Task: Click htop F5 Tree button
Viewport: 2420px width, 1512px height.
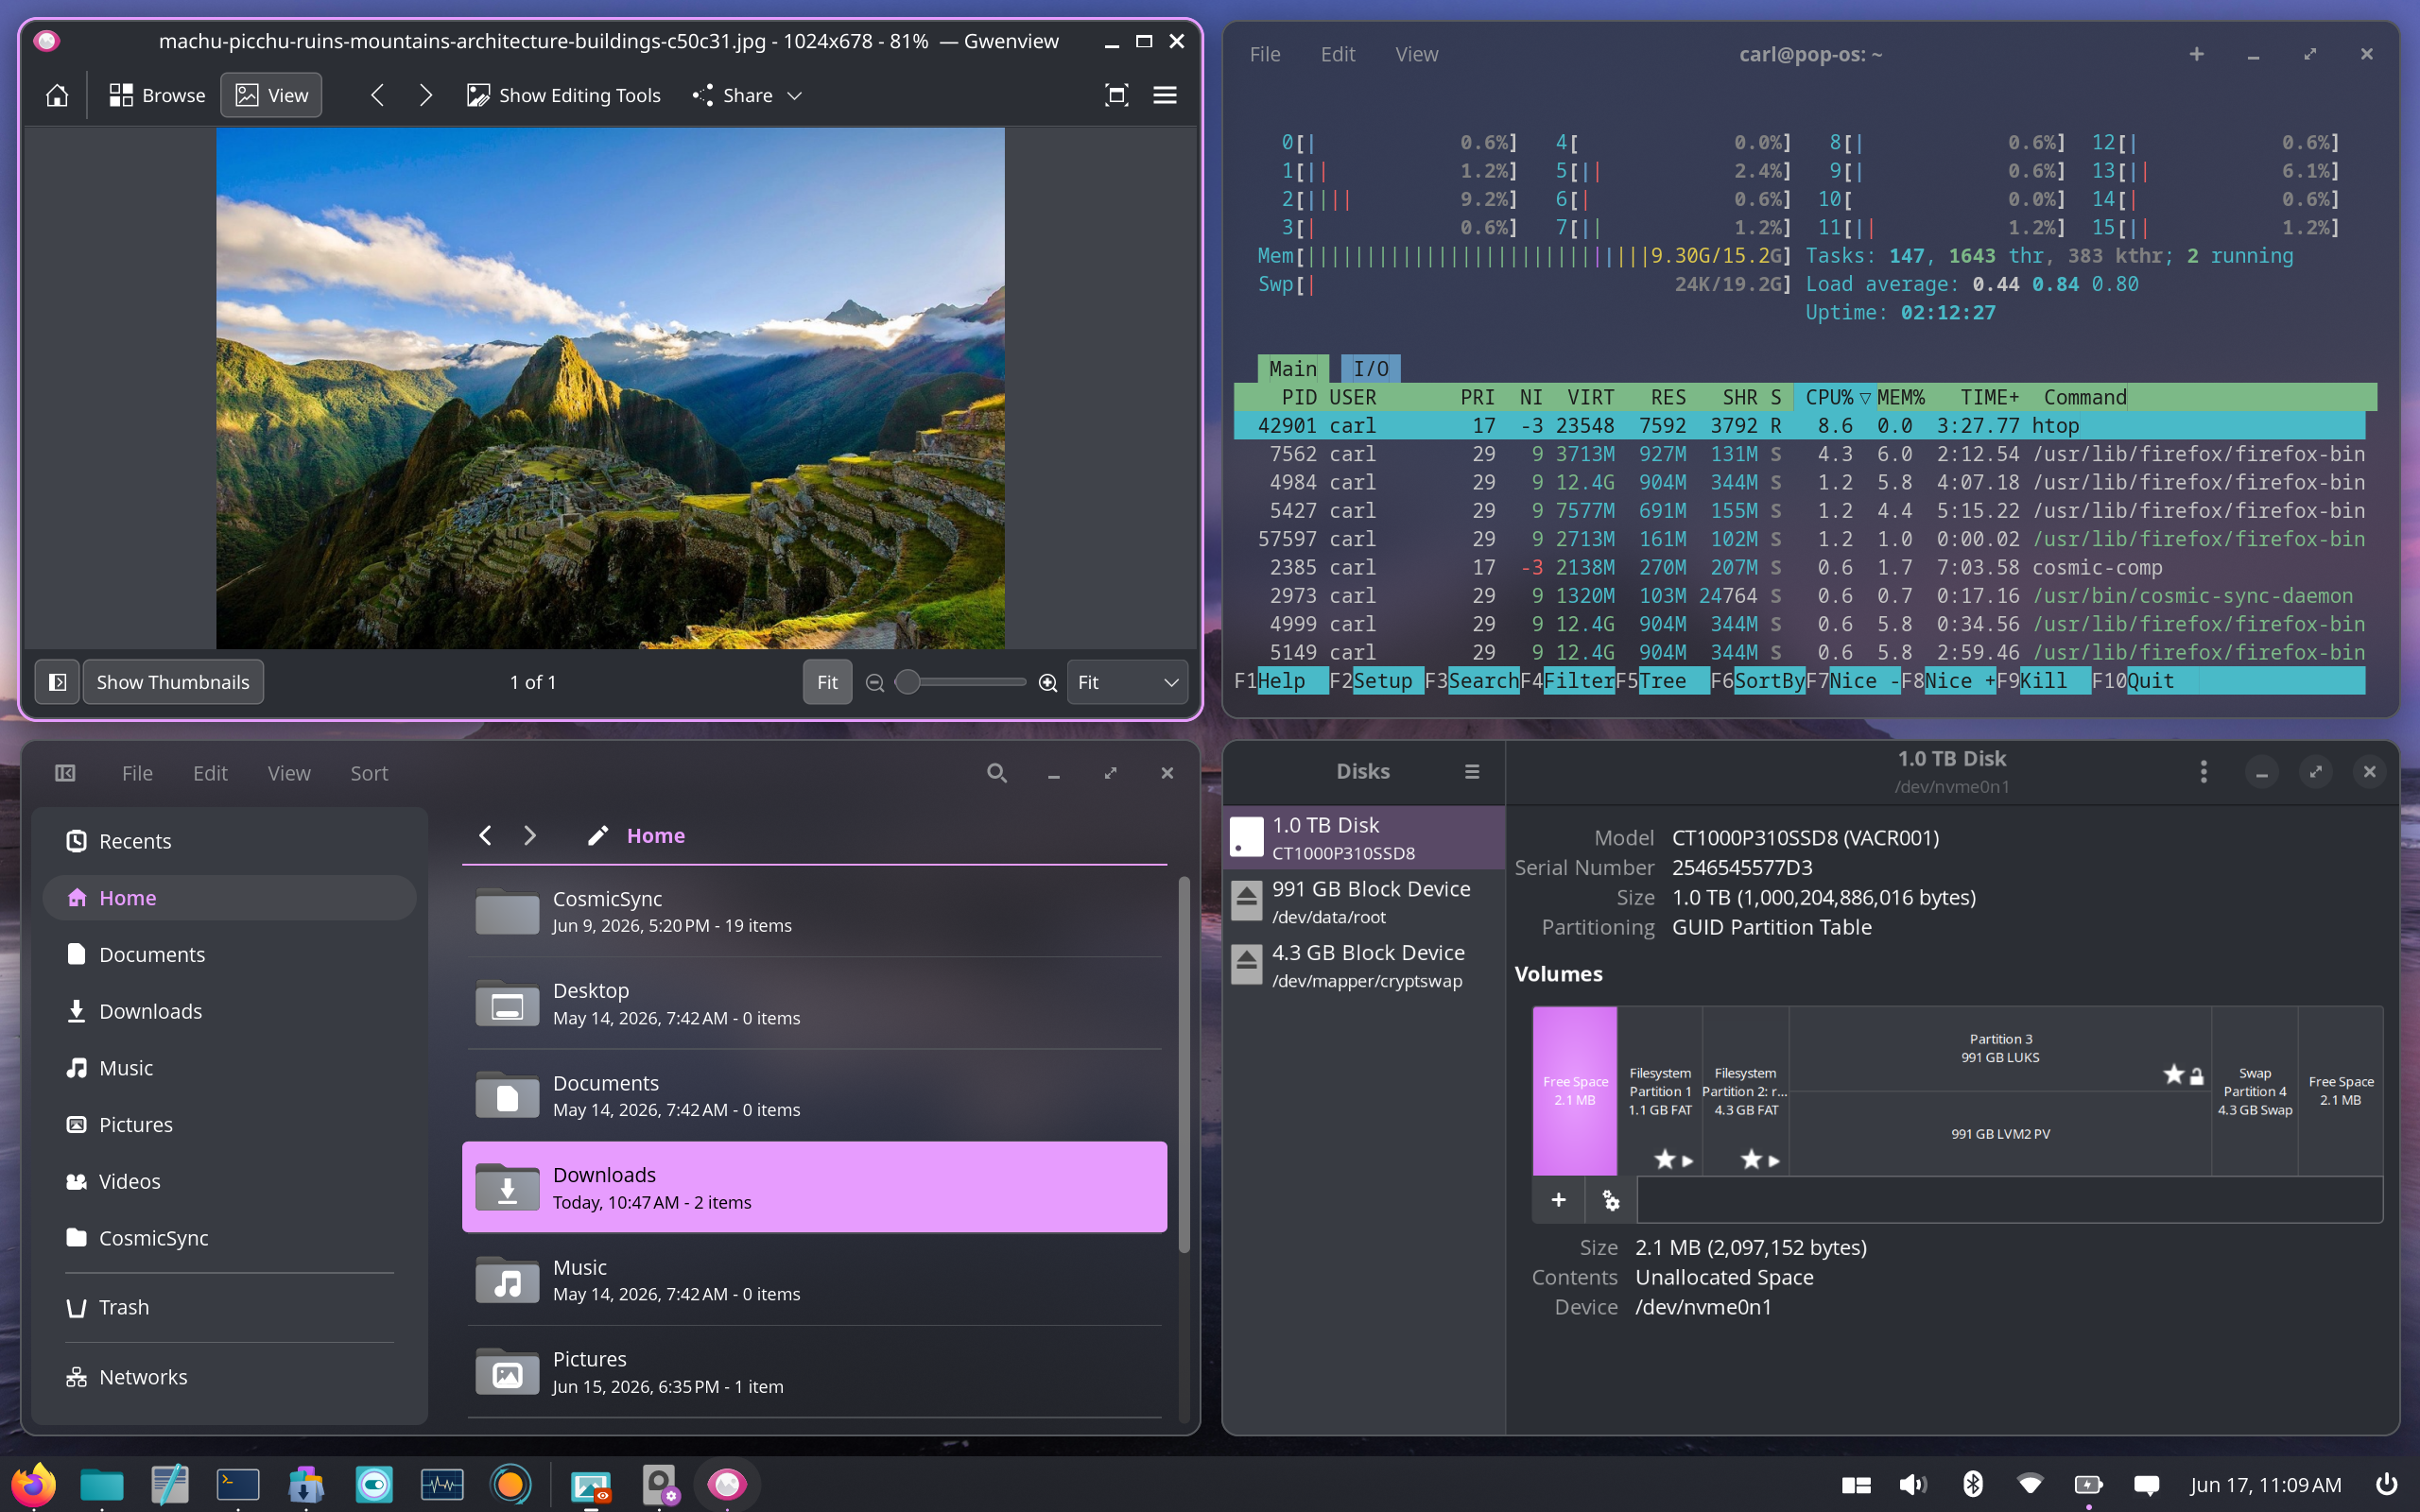Action: click(x=1662, y=681)
